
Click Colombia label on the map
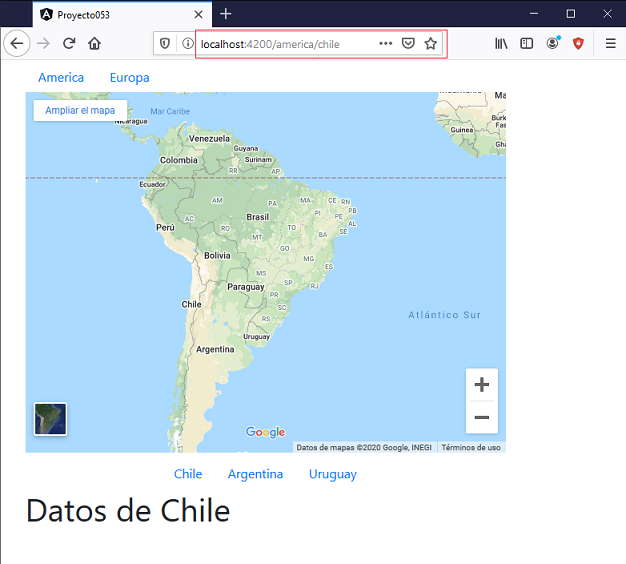pos(178,160)
